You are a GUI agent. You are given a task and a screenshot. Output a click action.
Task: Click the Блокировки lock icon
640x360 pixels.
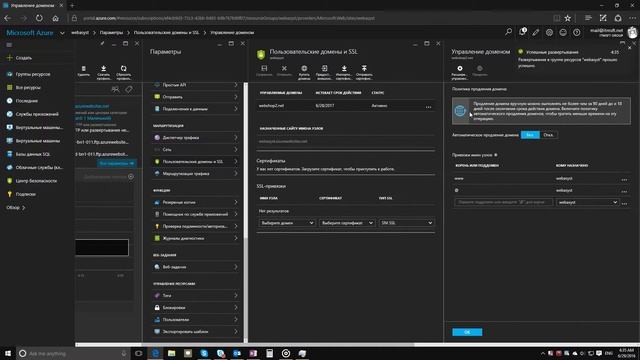[157, 307]
